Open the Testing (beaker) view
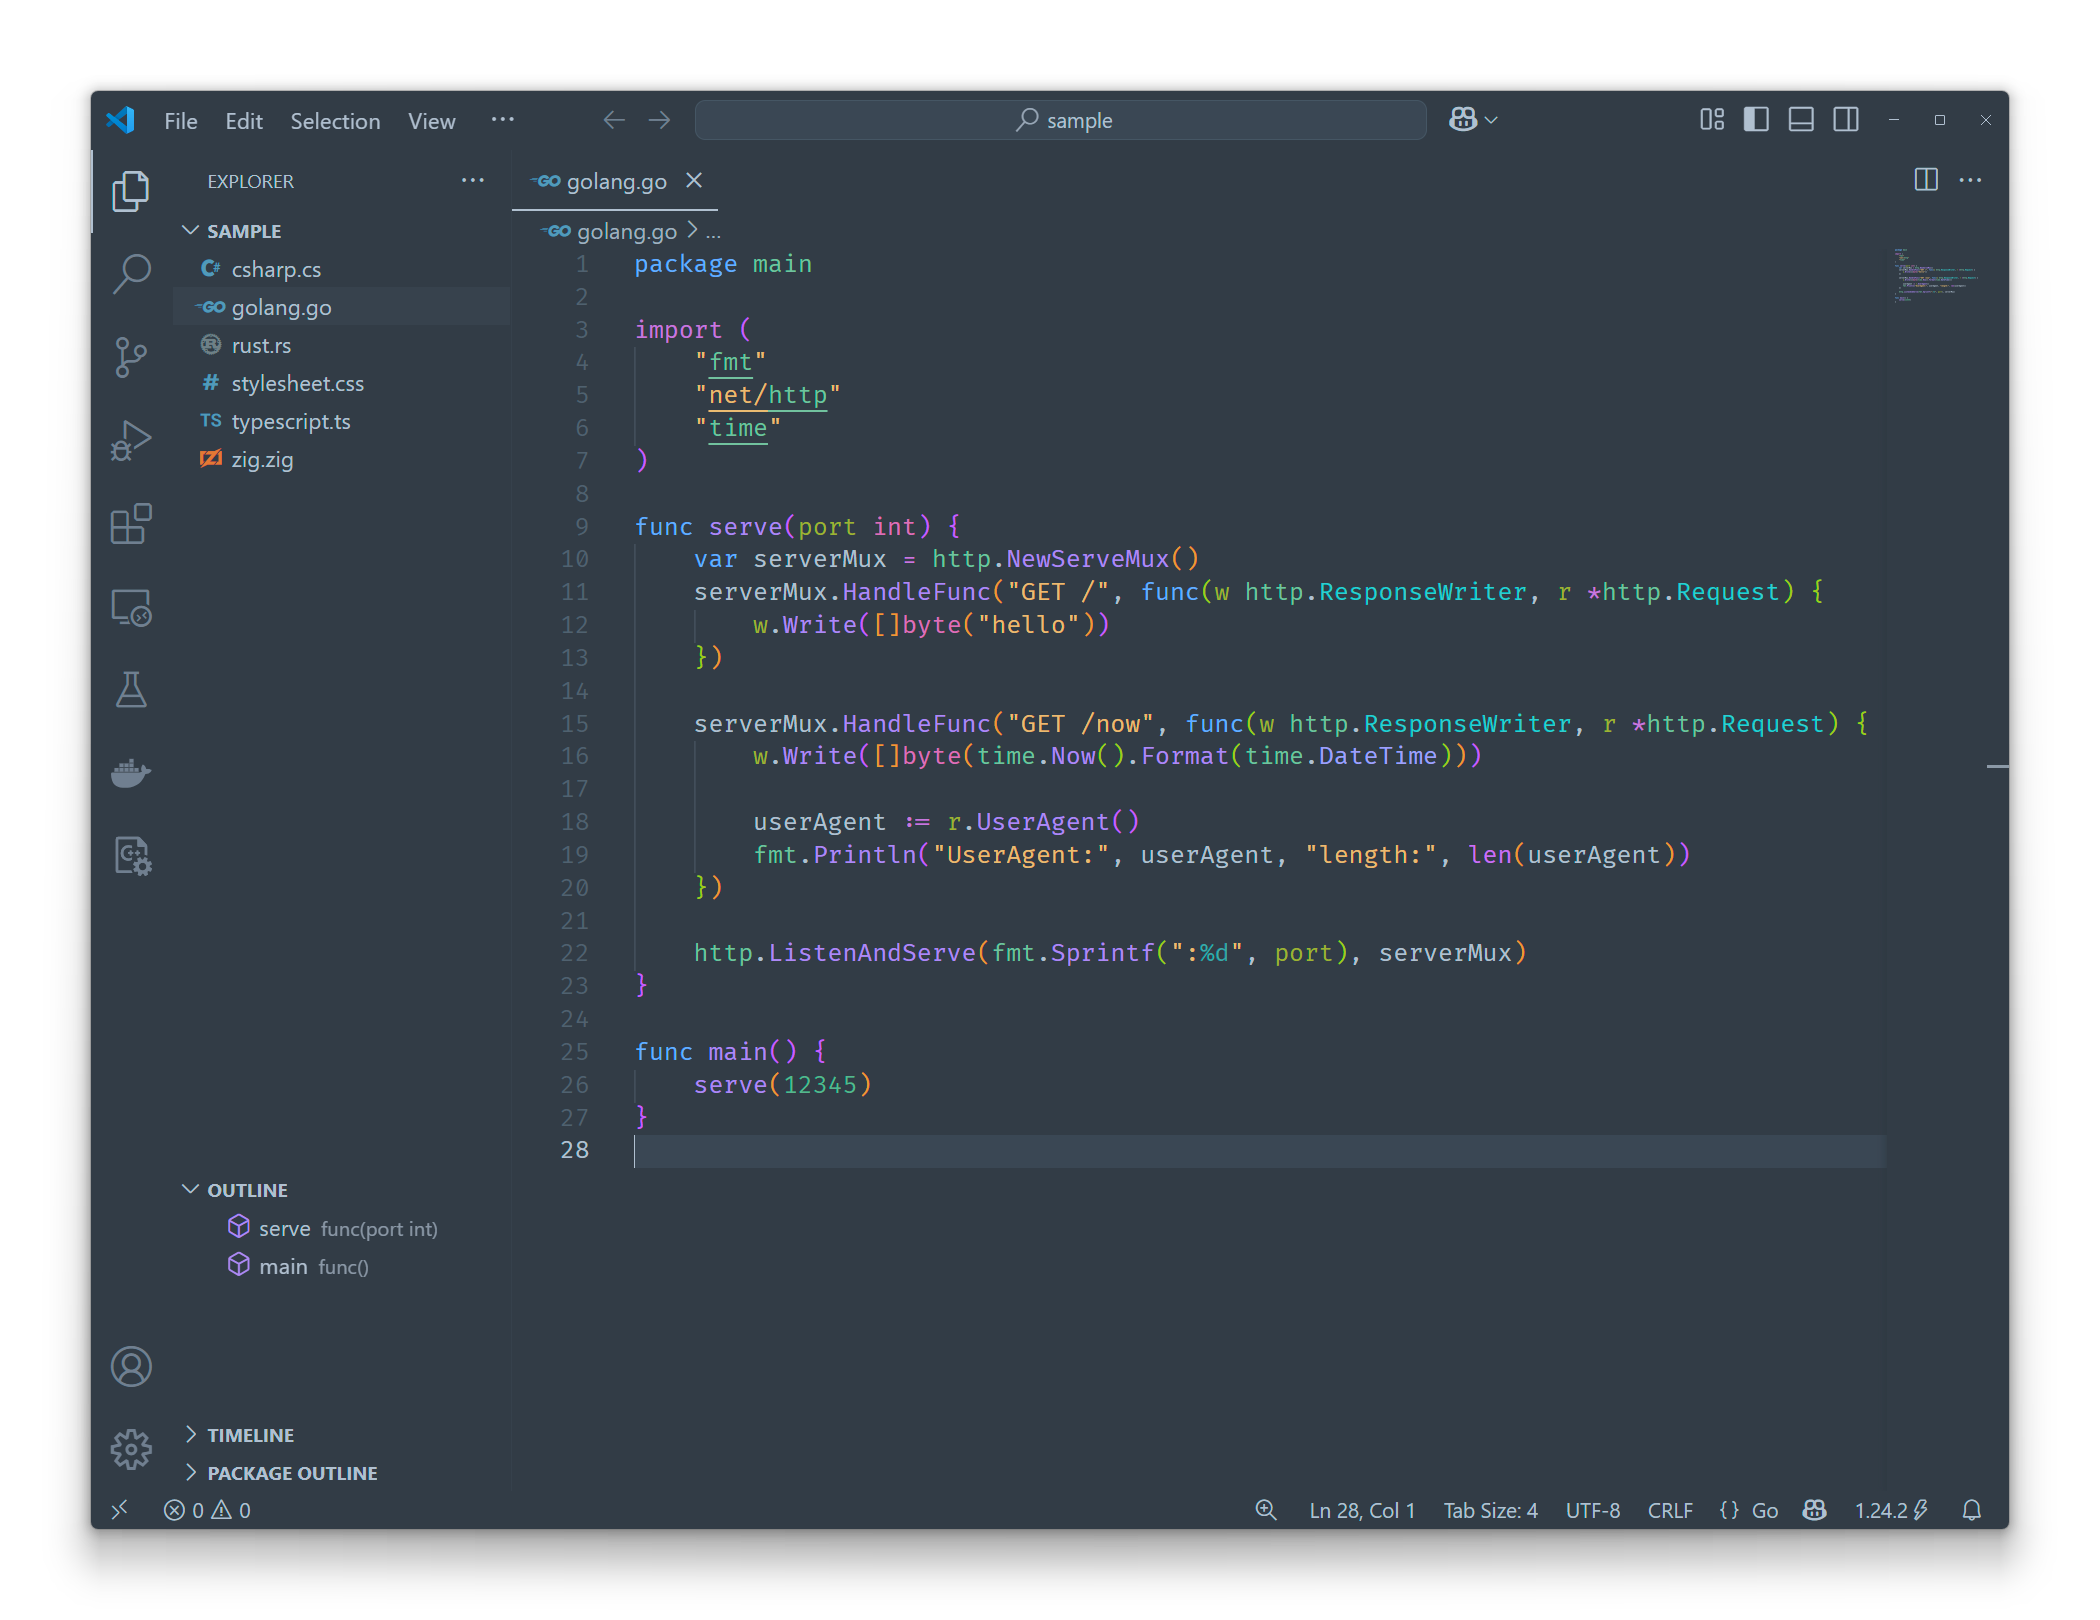2100x1620 pixels. pyautogui.click(x=131, y=690)
